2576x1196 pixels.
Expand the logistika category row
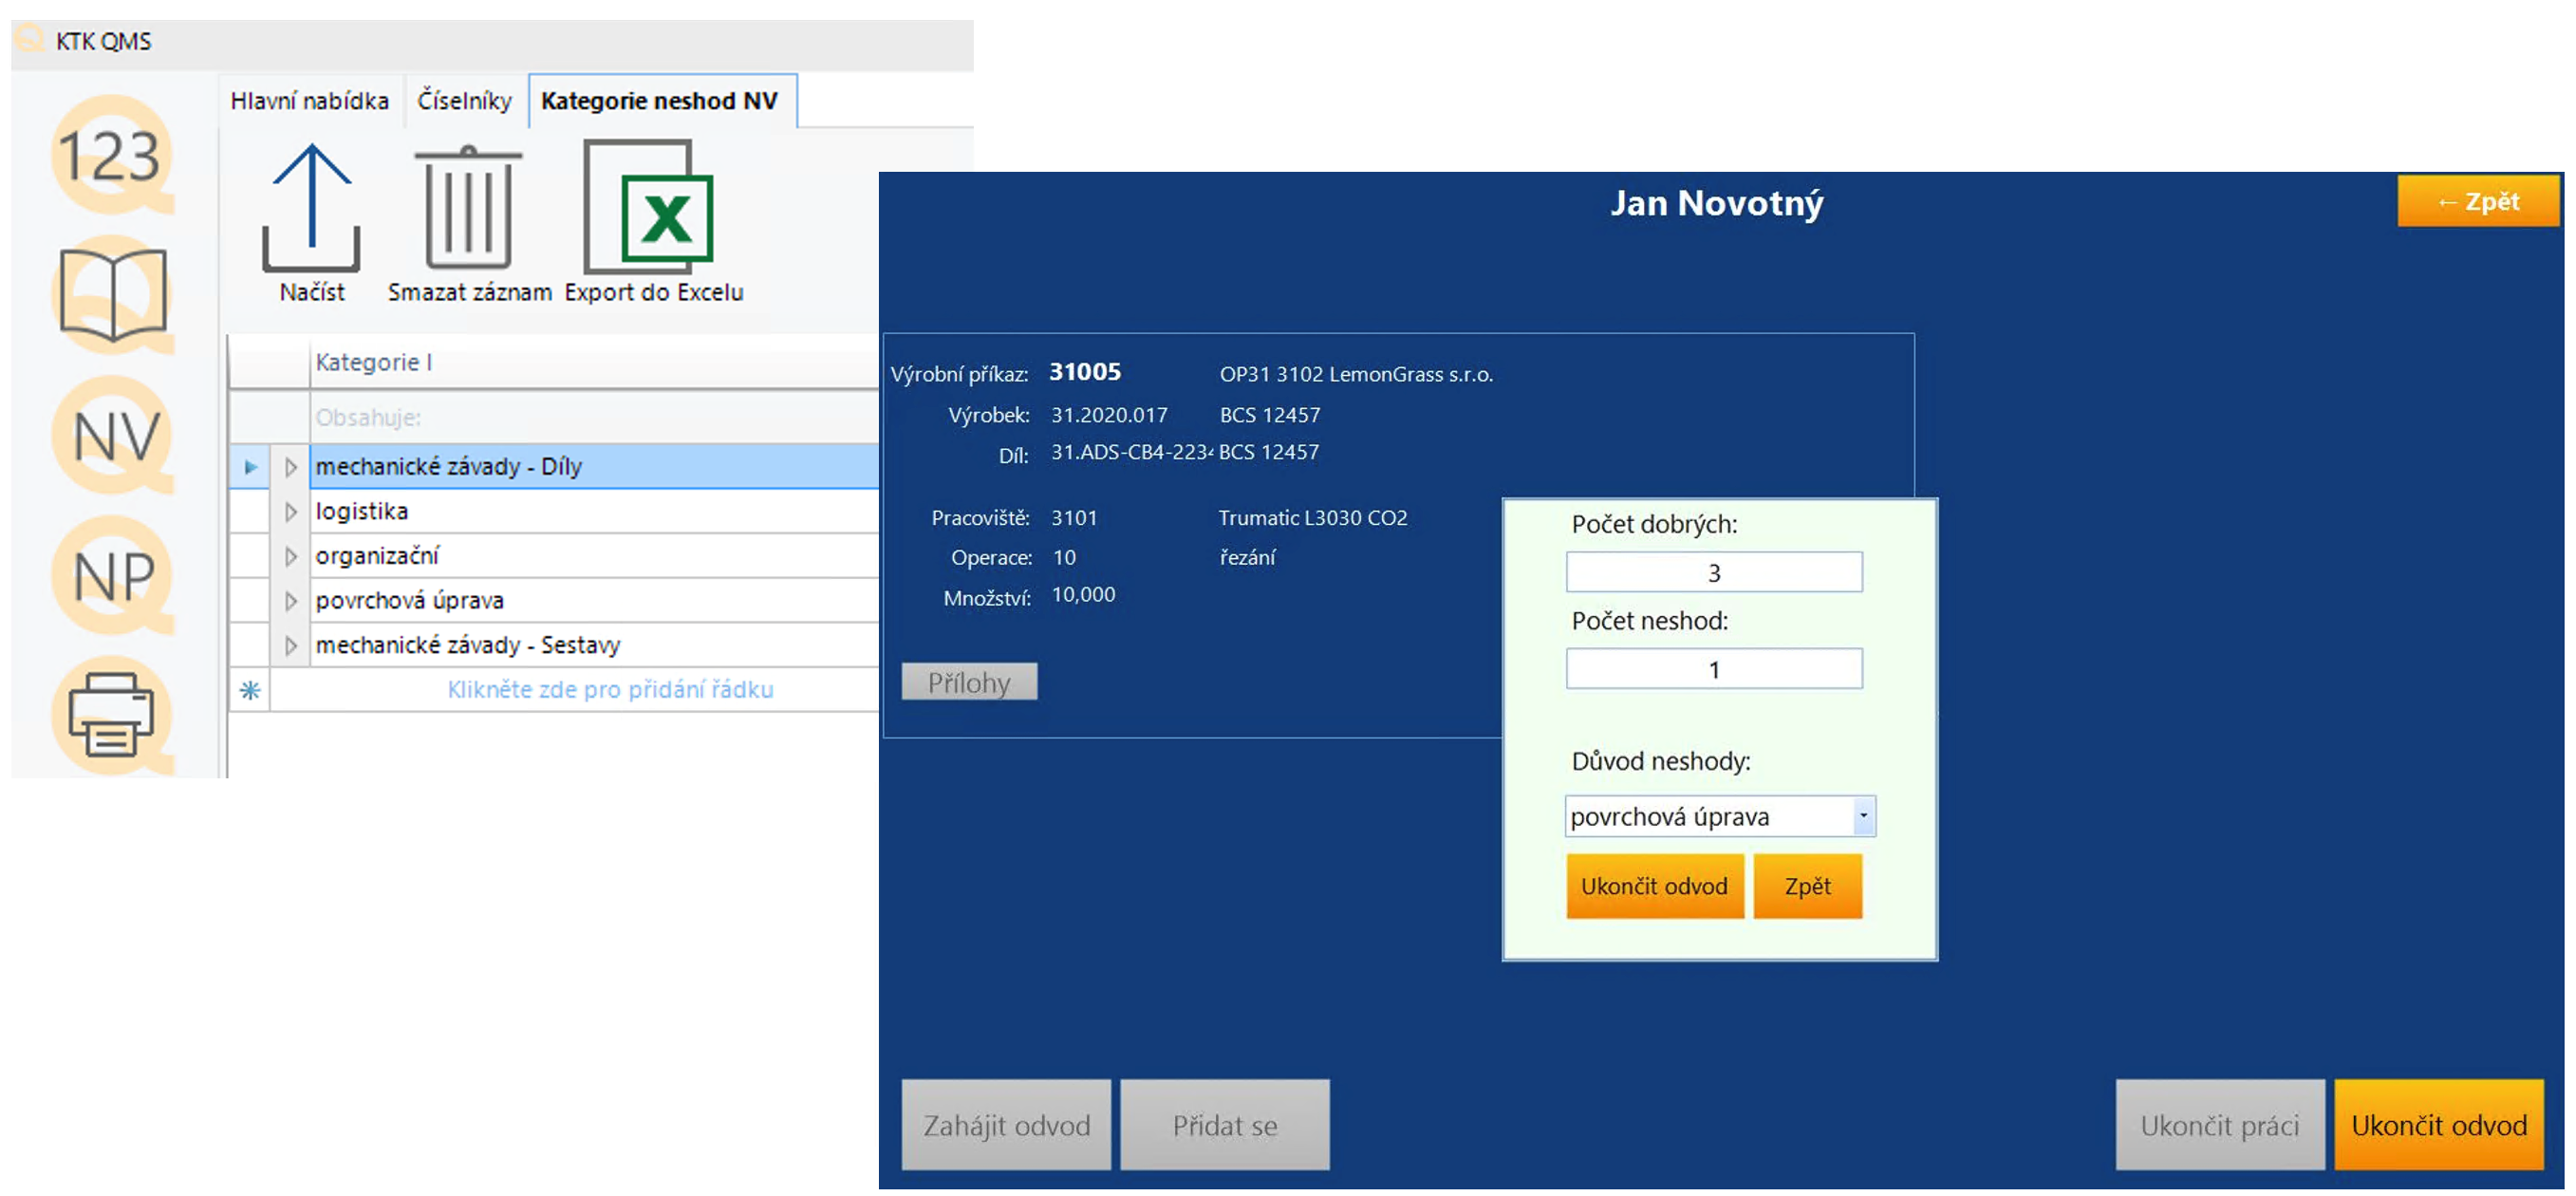tap(291, 512)
